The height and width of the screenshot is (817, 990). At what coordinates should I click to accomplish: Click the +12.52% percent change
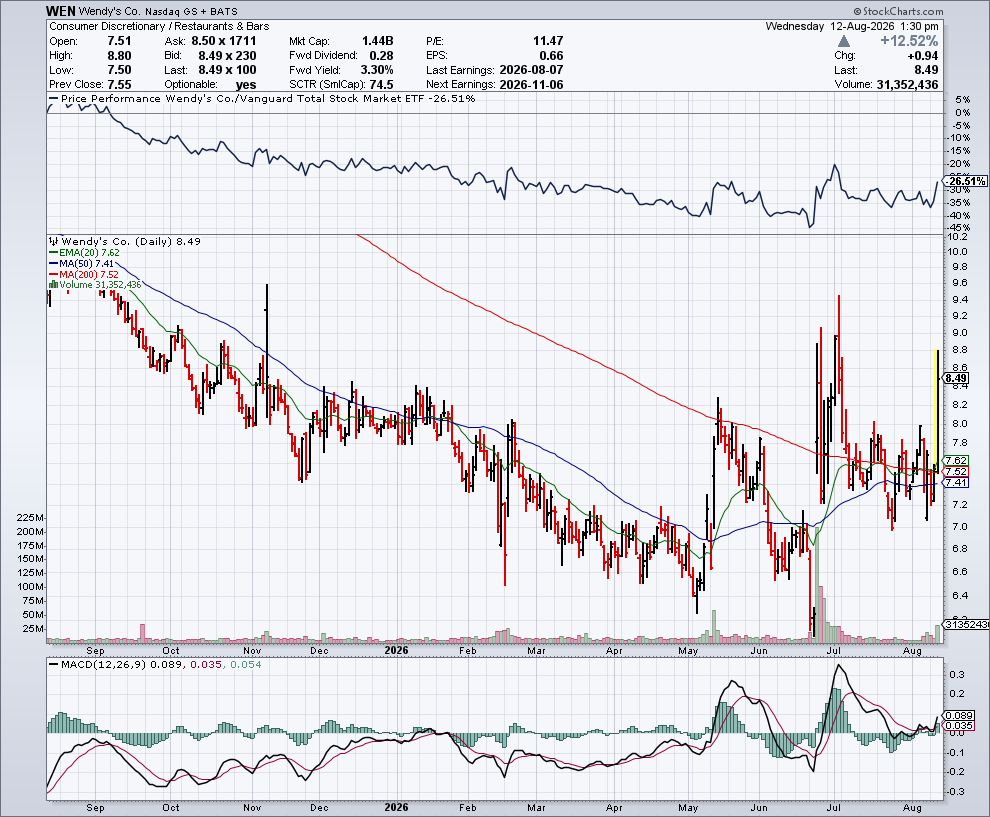point(909,41)
